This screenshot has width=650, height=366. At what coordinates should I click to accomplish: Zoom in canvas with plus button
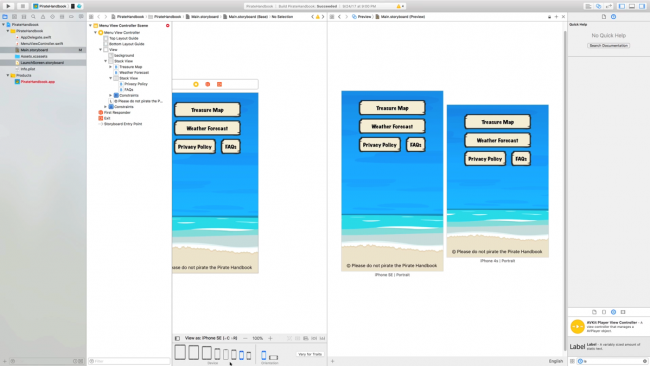click(270, 339)
